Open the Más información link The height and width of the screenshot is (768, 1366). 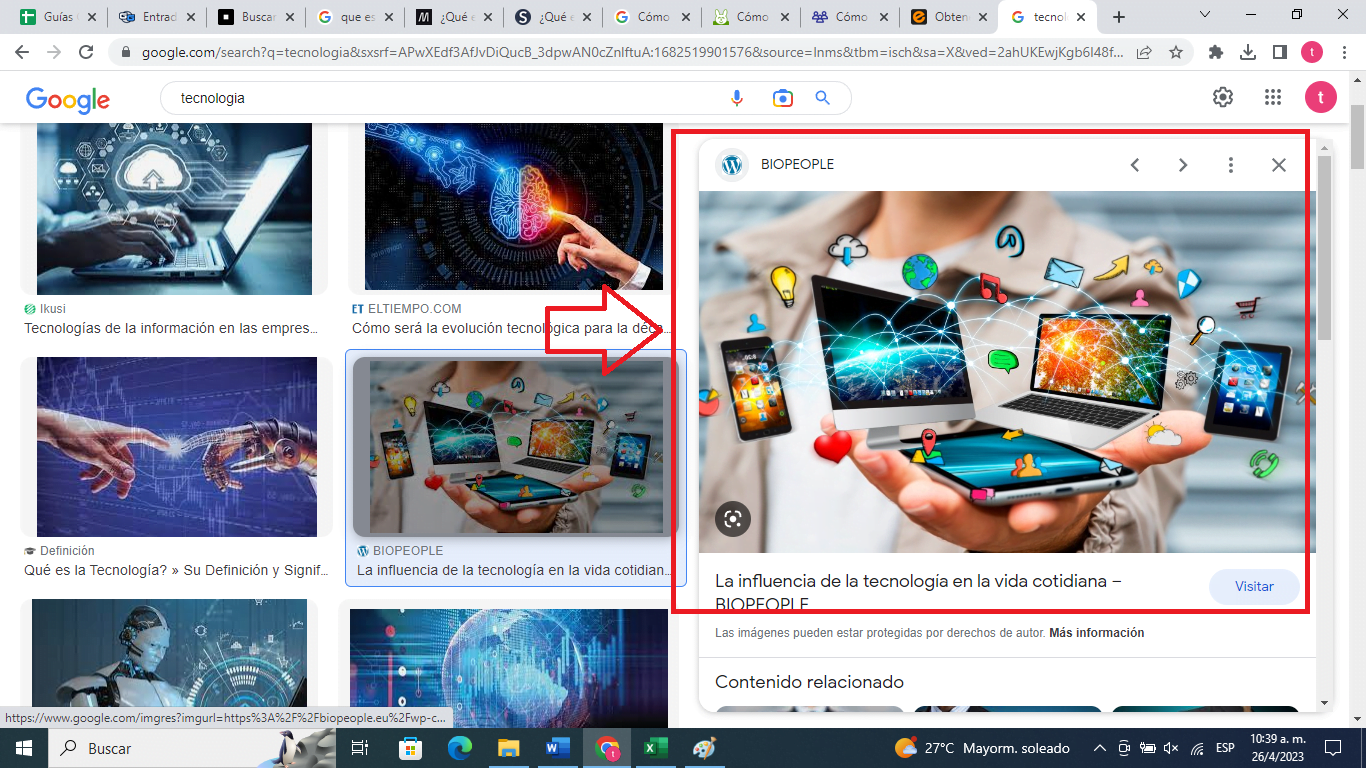1096,632
